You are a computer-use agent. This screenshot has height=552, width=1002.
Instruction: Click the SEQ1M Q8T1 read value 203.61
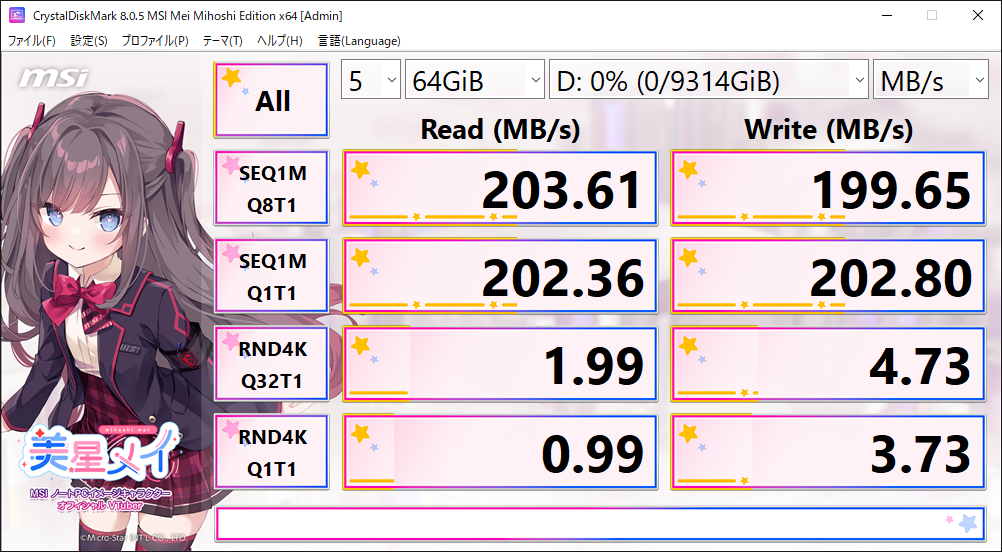[500, 188]
